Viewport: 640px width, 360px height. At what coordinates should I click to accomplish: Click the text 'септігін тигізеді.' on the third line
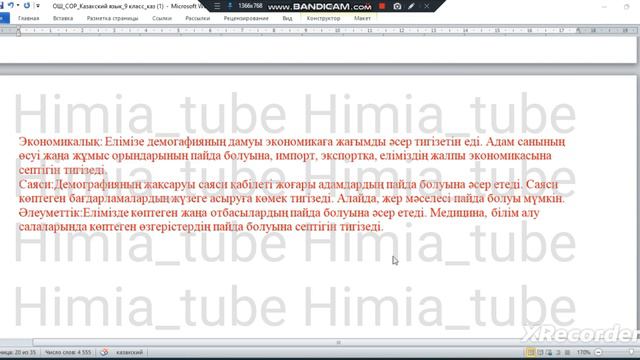(x=62, y=170)
